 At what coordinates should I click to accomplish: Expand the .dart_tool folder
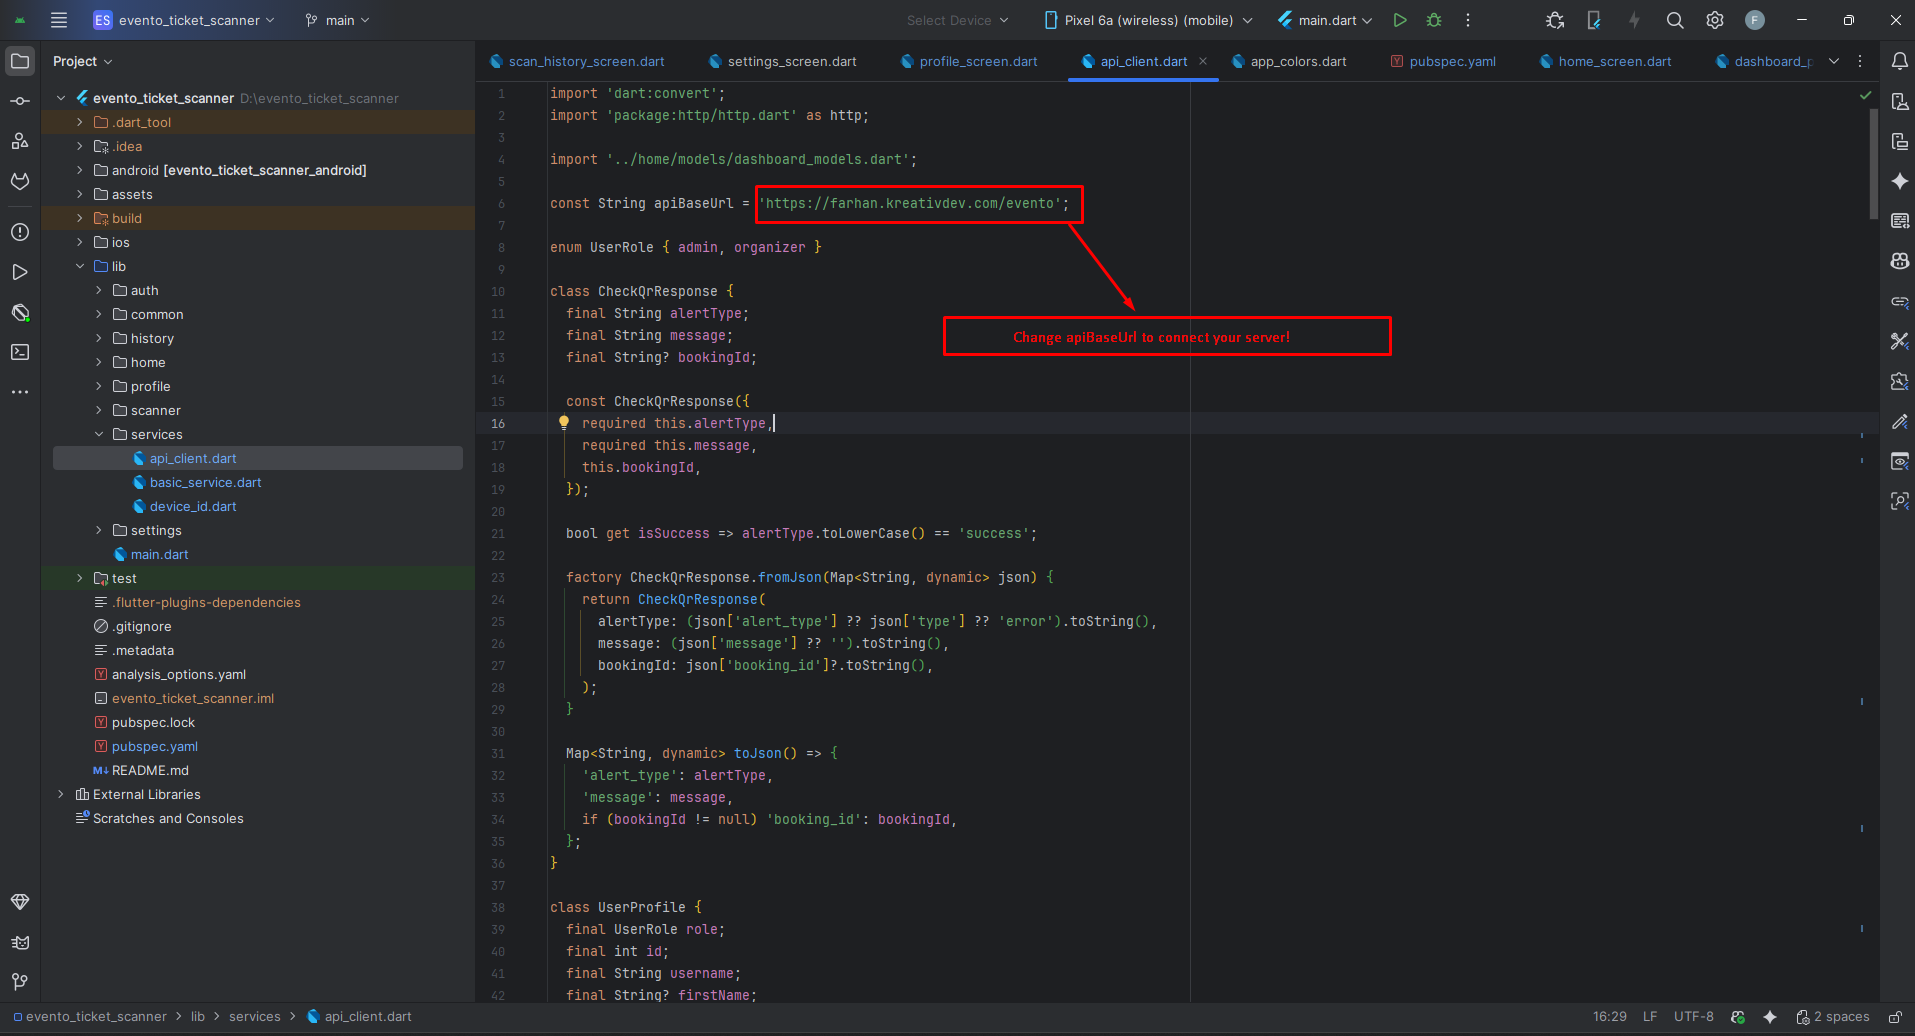click(x=80, y=122)
